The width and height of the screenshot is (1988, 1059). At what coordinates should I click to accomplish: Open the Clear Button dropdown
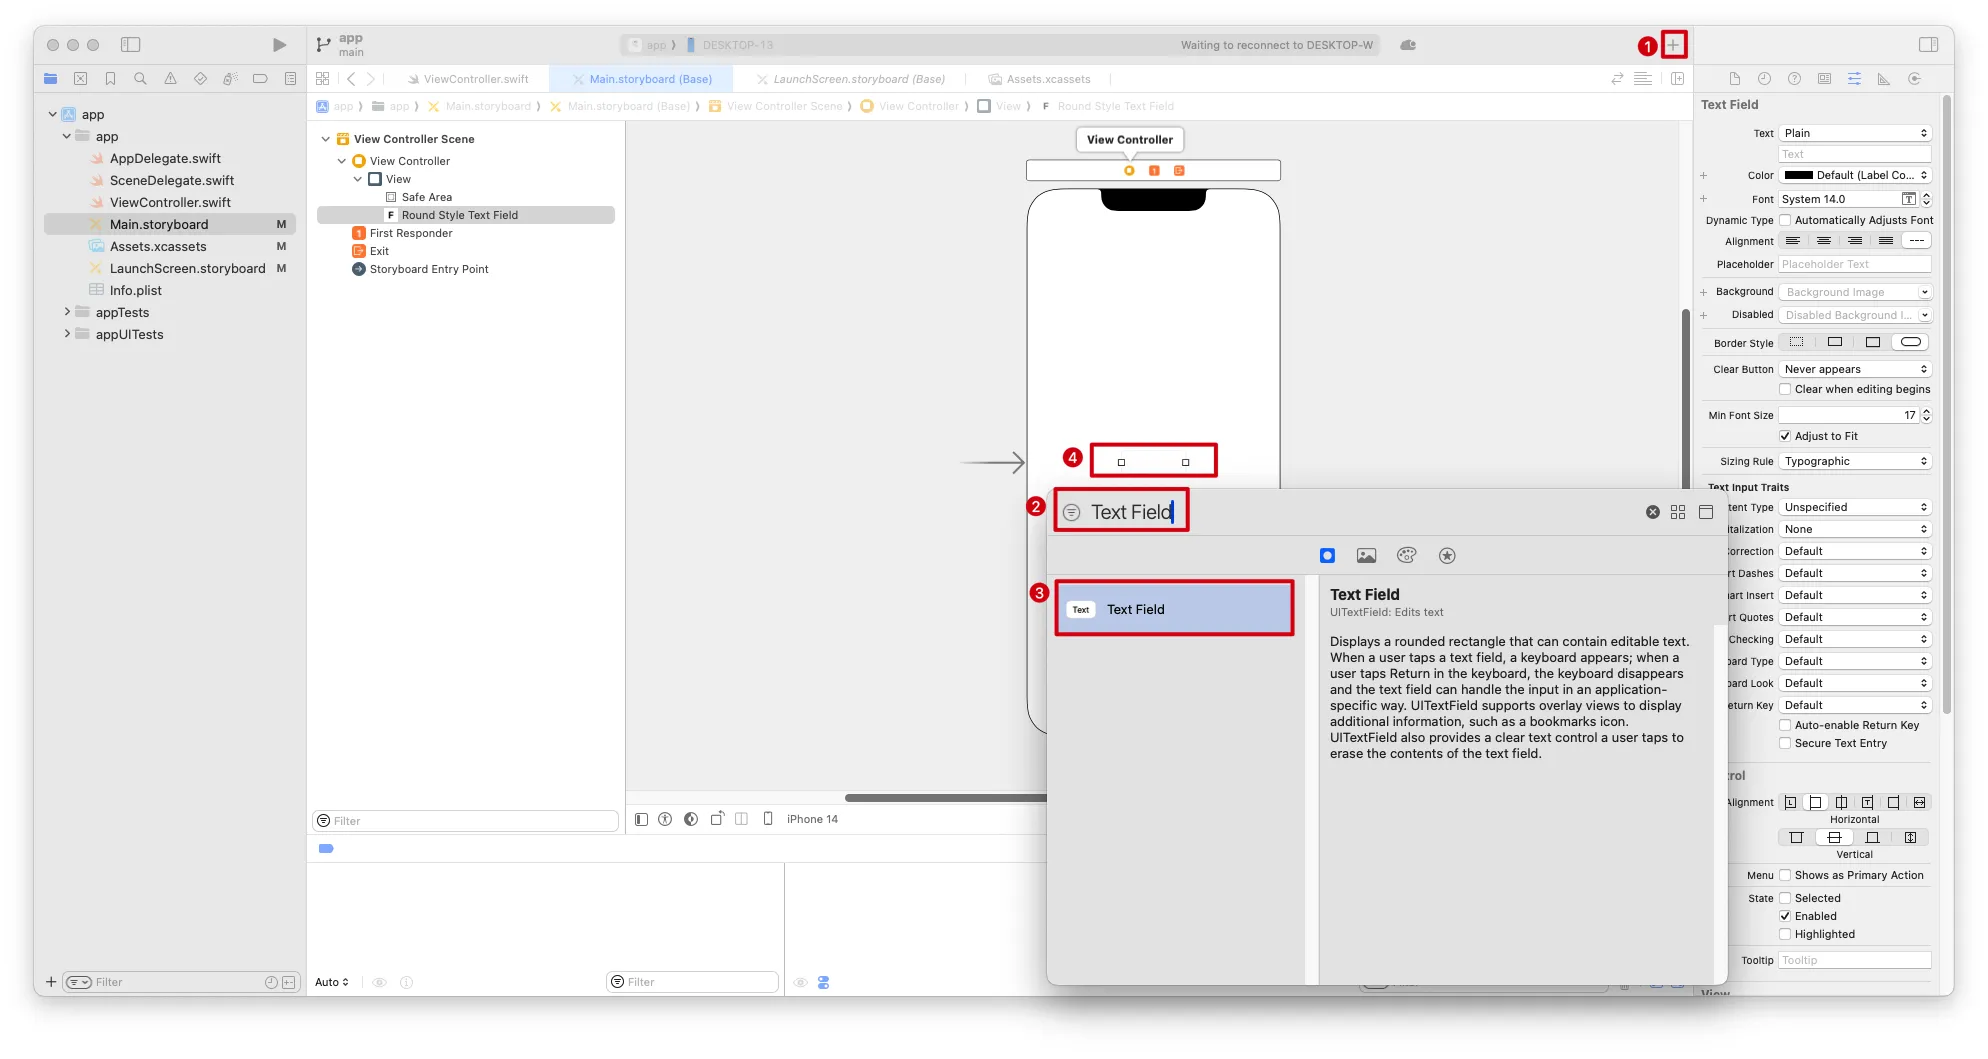[x=1854, y=369]
